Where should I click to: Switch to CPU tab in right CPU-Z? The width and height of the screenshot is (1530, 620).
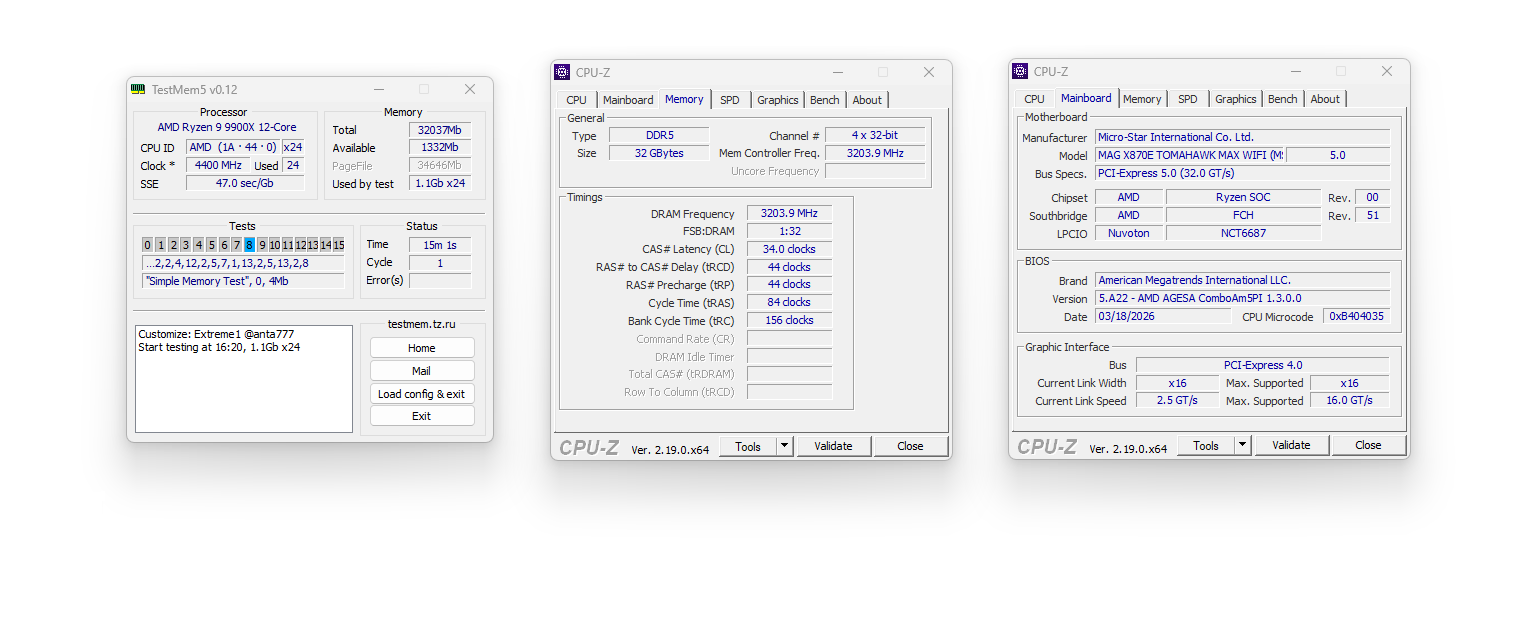point(1033,98)
